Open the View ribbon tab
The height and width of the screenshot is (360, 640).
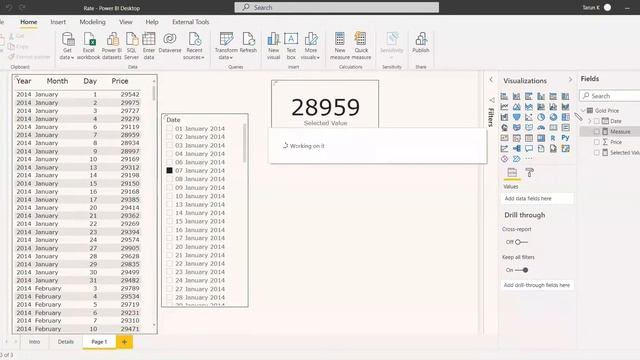coord(126,22)
